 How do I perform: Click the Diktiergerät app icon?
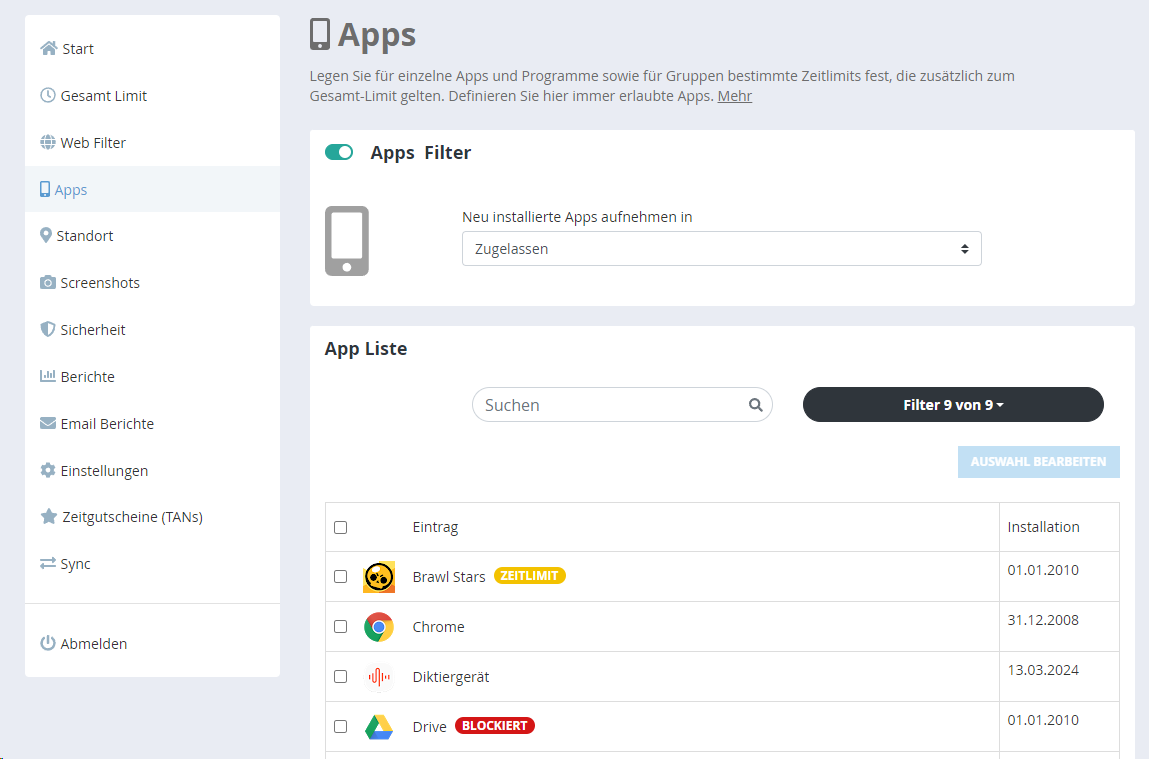pos(379,677)
